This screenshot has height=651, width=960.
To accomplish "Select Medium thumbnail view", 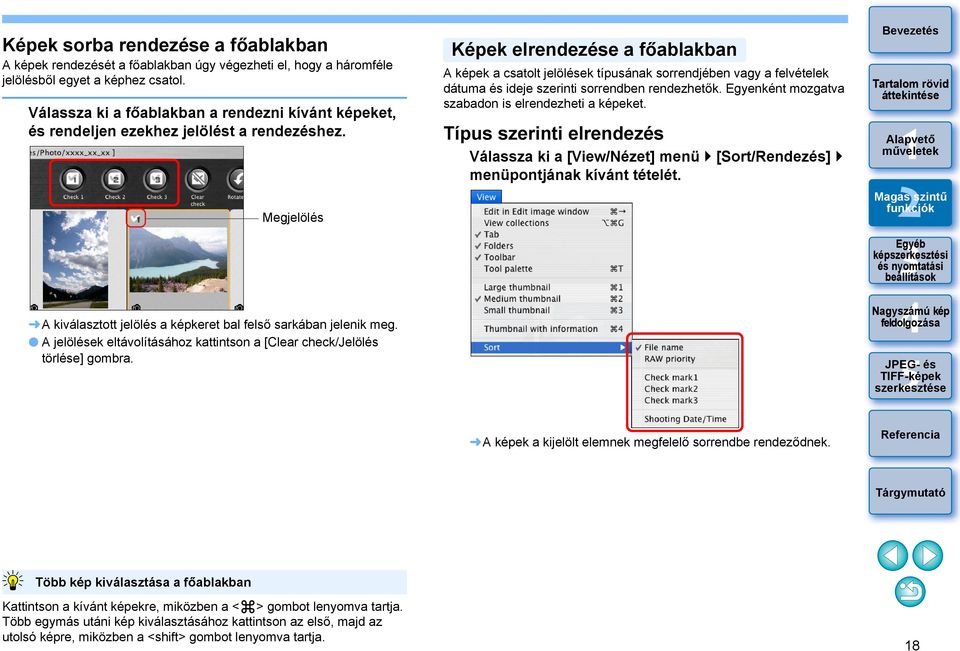I will point(551,299).
